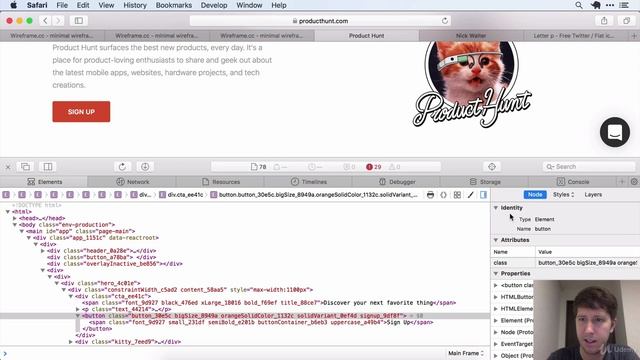Viewport: 640px width, 360px height.
Task: Open the Develop menu
Action: click(214, 5)
